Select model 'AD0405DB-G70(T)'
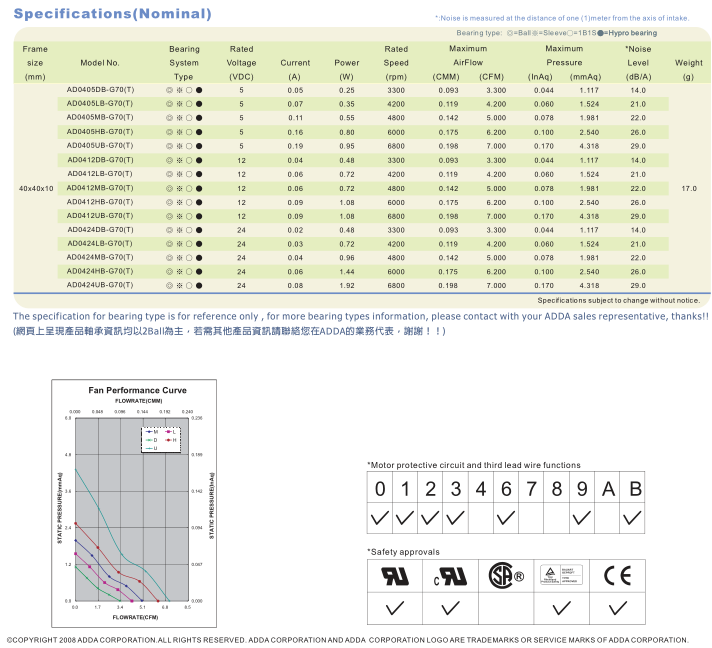Viewport: 712px width, 648px height. 100,90
